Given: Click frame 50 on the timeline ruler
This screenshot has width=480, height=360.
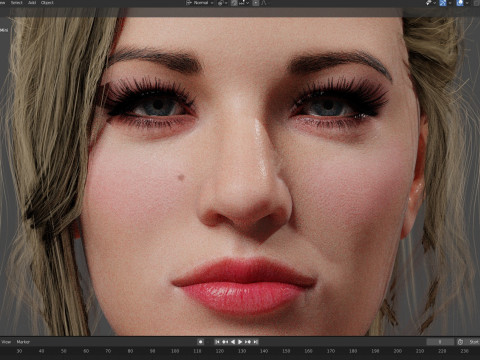Looking at the screenshot, I should click(x=64, y=351).
